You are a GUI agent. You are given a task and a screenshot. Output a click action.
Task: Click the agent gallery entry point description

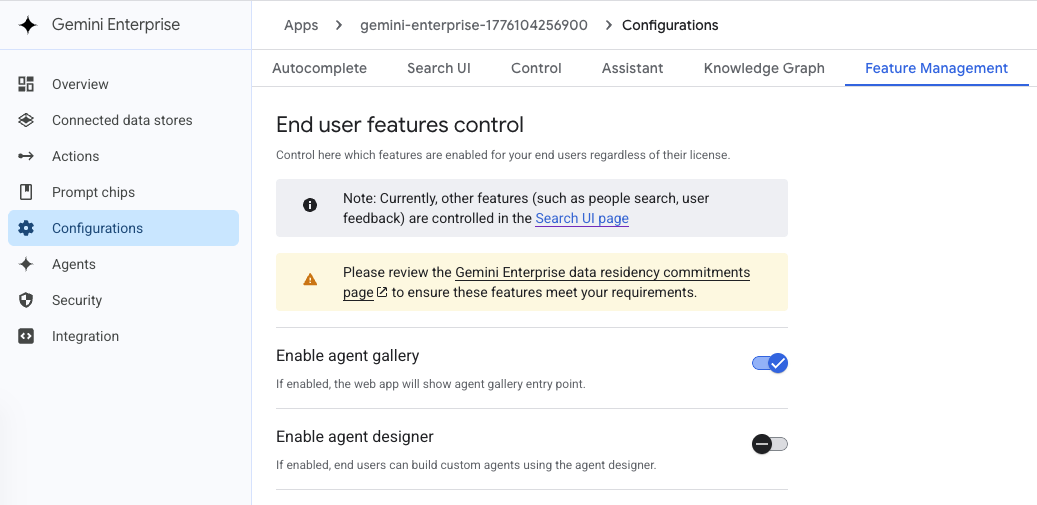(x=431, y=383)
